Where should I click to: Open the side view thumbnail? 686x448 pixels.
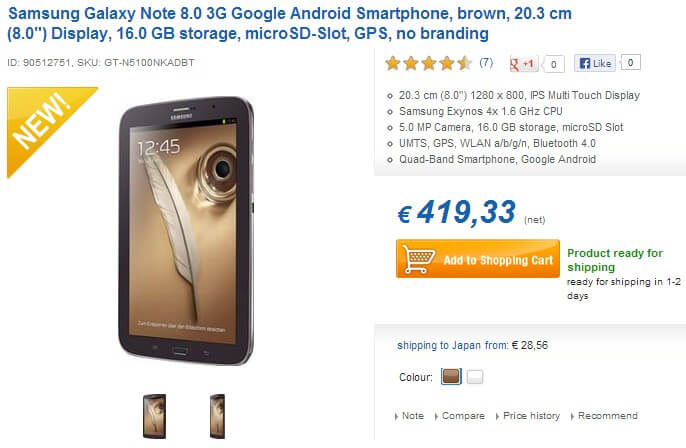217,416
